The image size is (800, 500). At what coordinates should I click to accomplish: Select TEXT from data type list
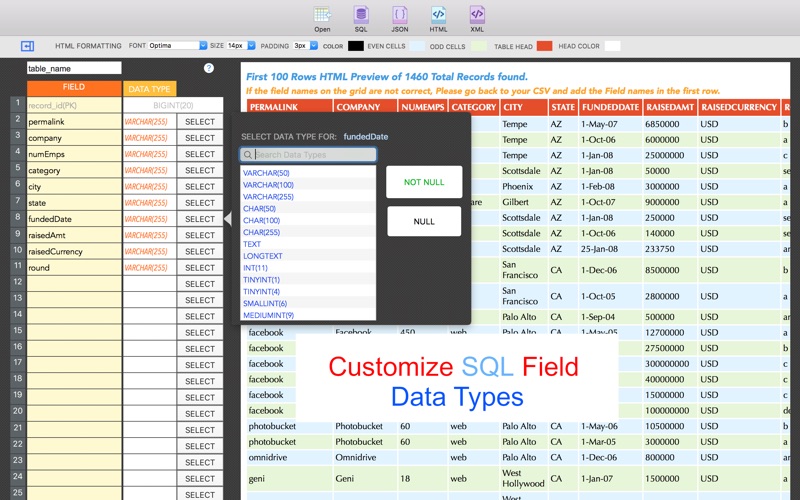click(x=308, y=244)
